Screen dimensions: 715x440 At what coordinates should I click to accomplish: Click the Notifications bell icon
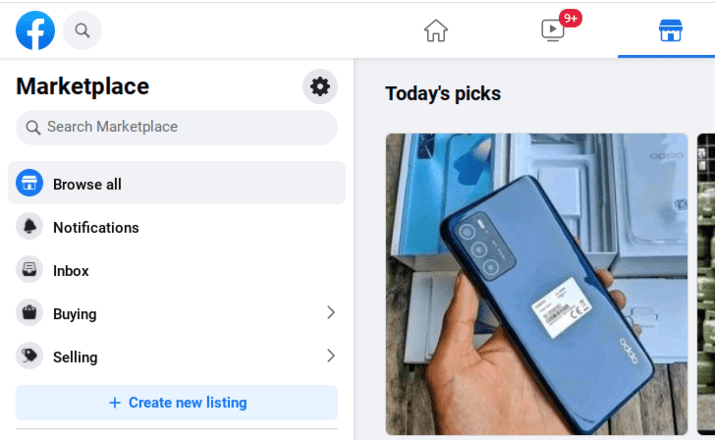[x=30, y=226]
